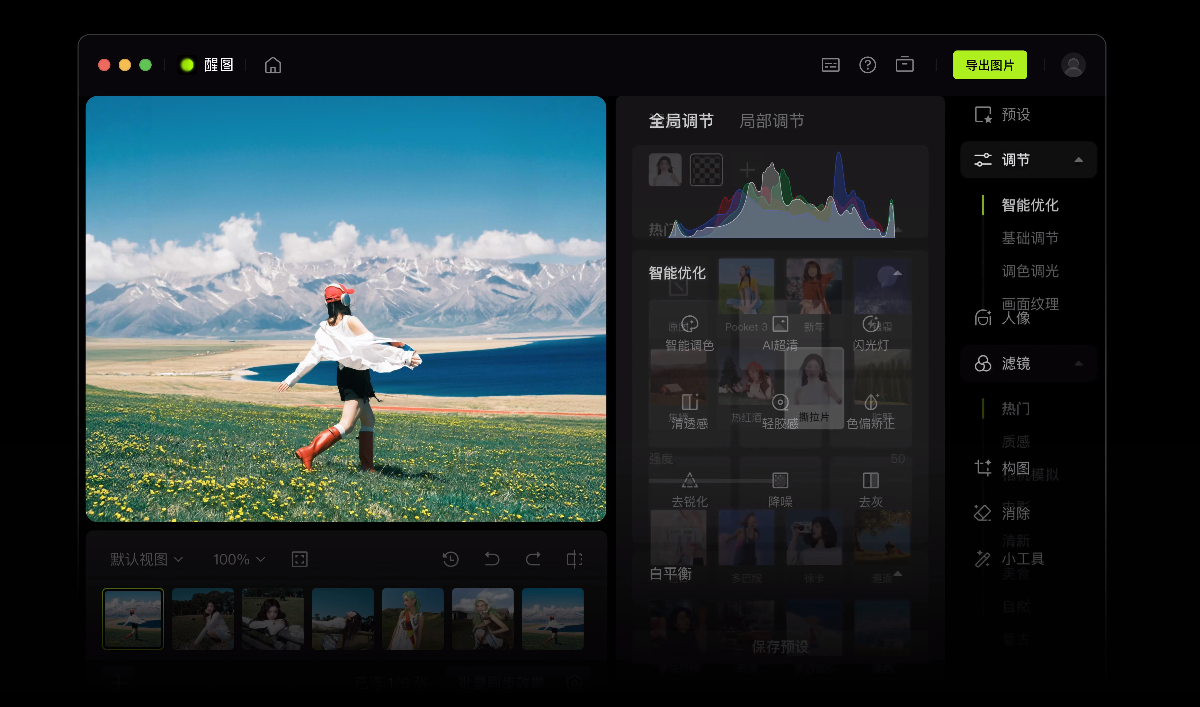Open the 预设 presets section
The height and width of the screenshot is (707, 1200).
tap(1003, 115)
